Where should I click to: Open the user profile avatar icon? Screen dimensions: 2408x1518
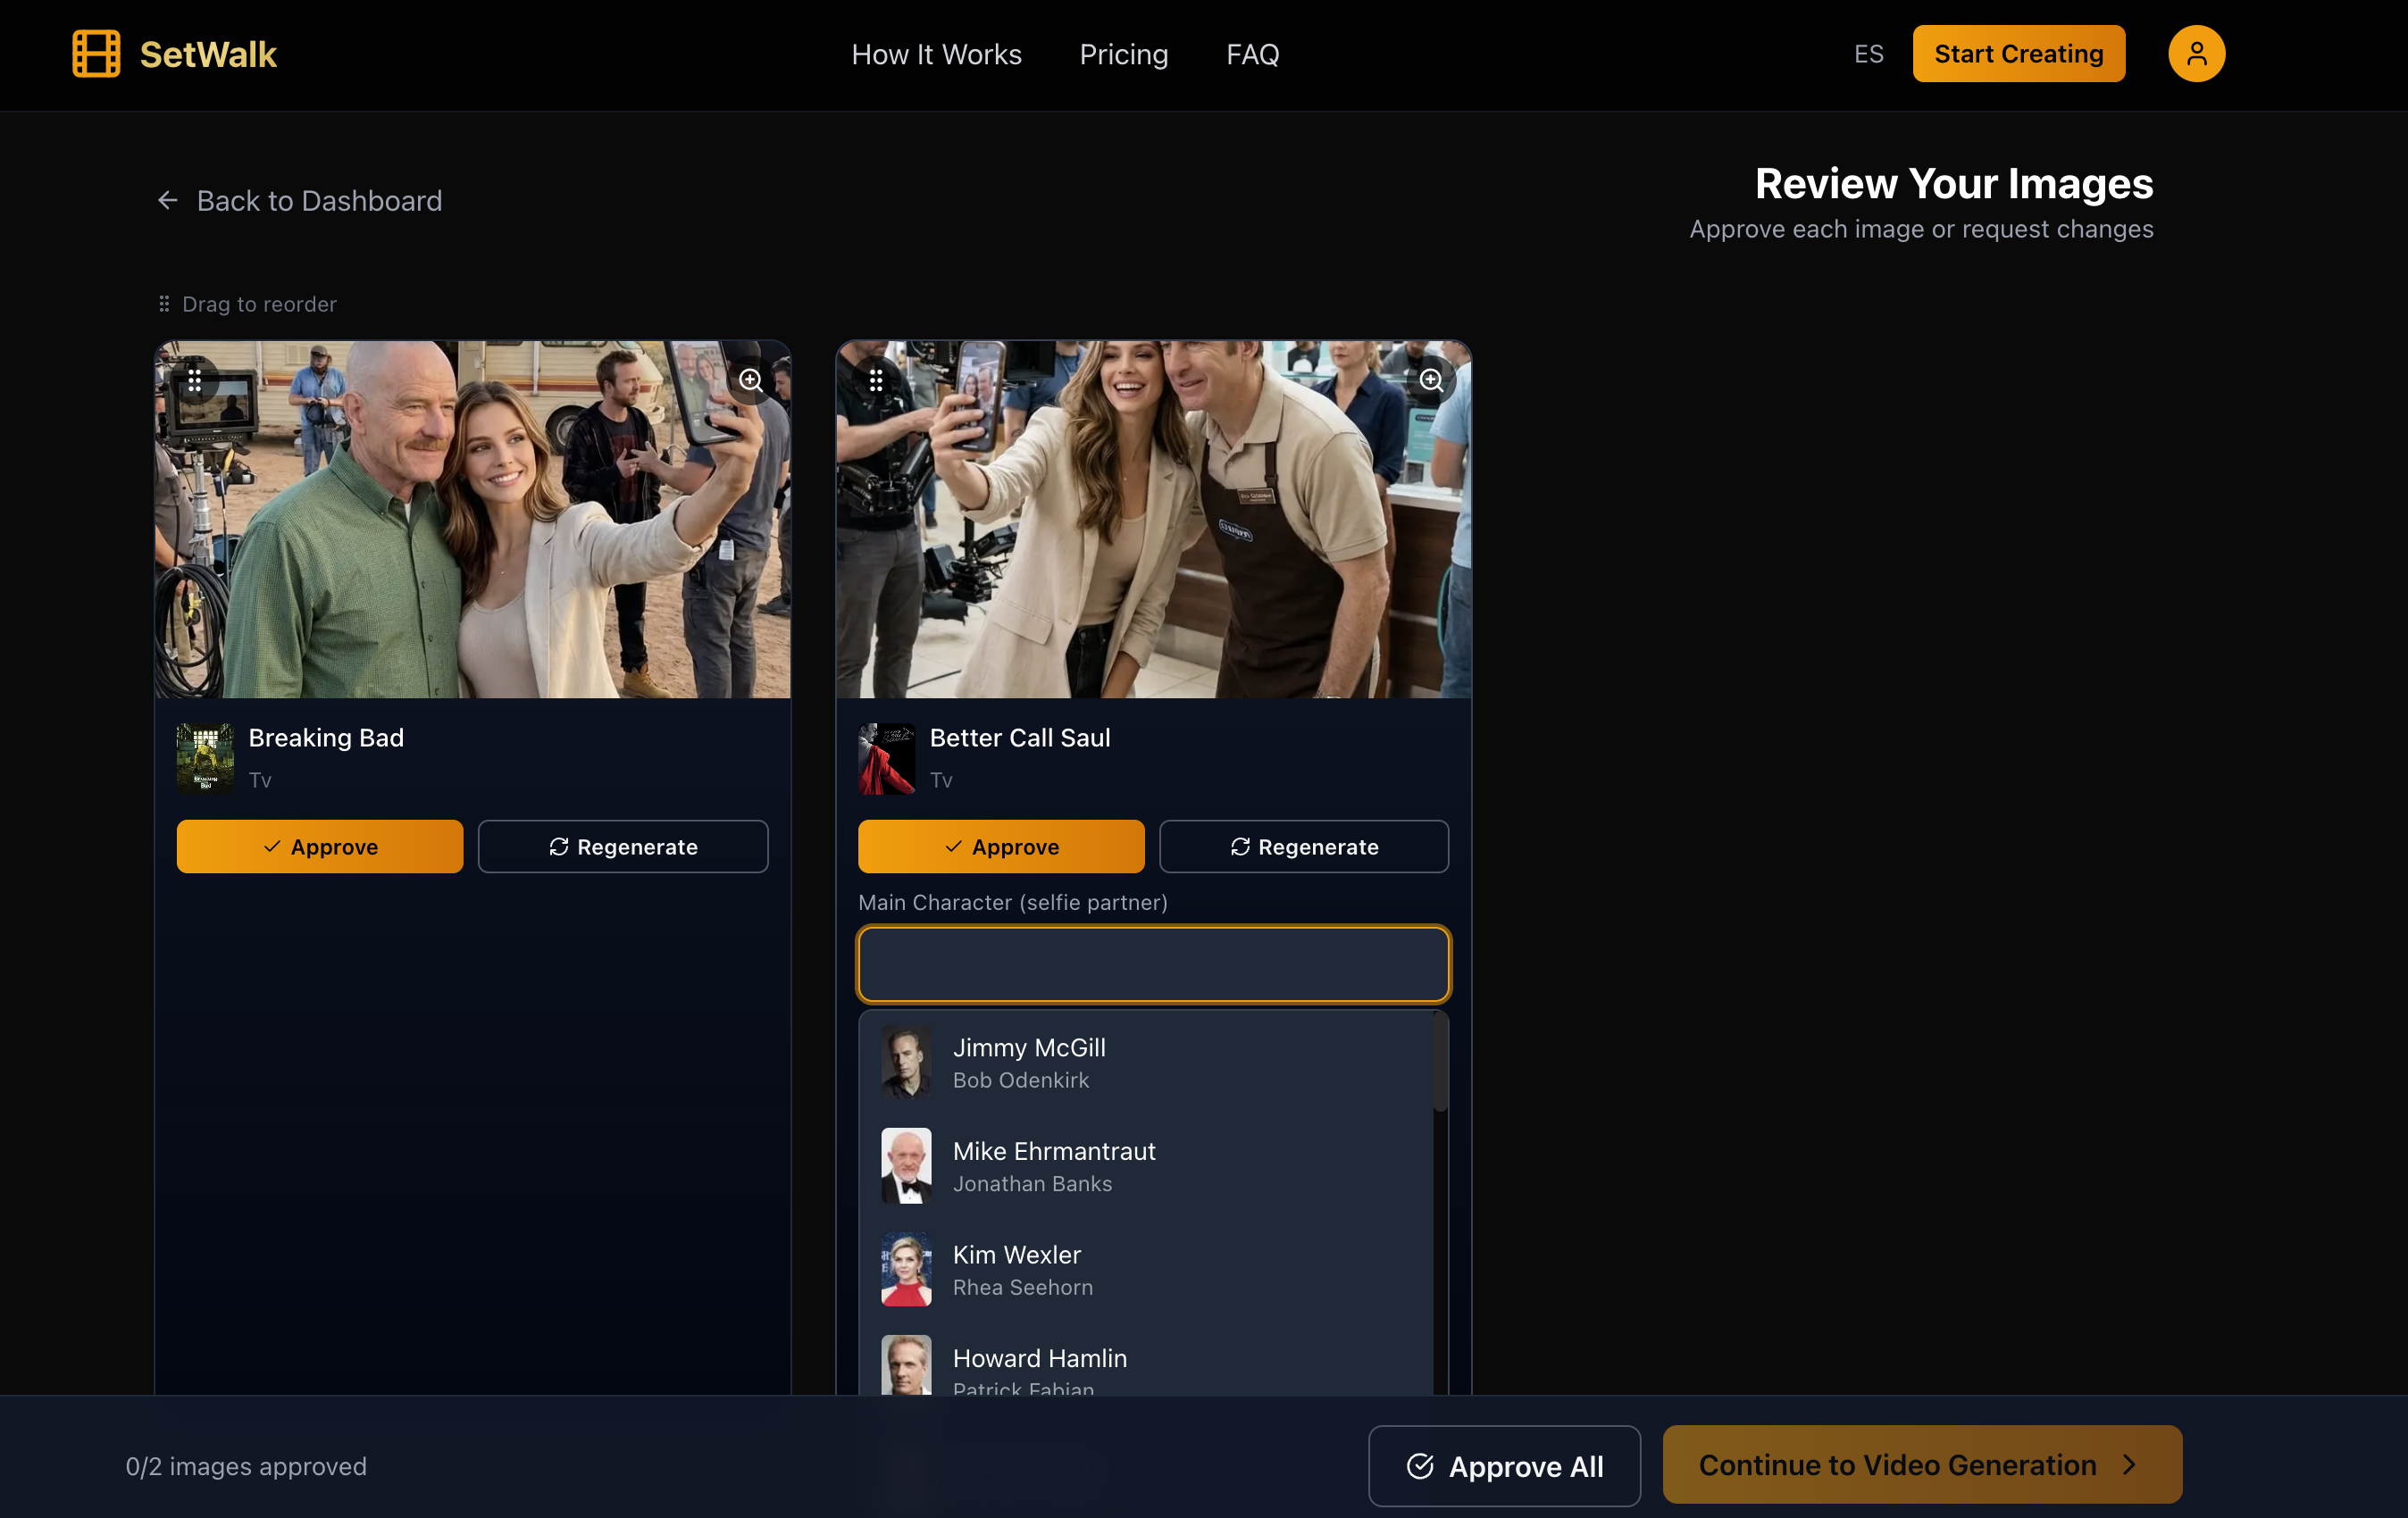[x=2195, y=54]
